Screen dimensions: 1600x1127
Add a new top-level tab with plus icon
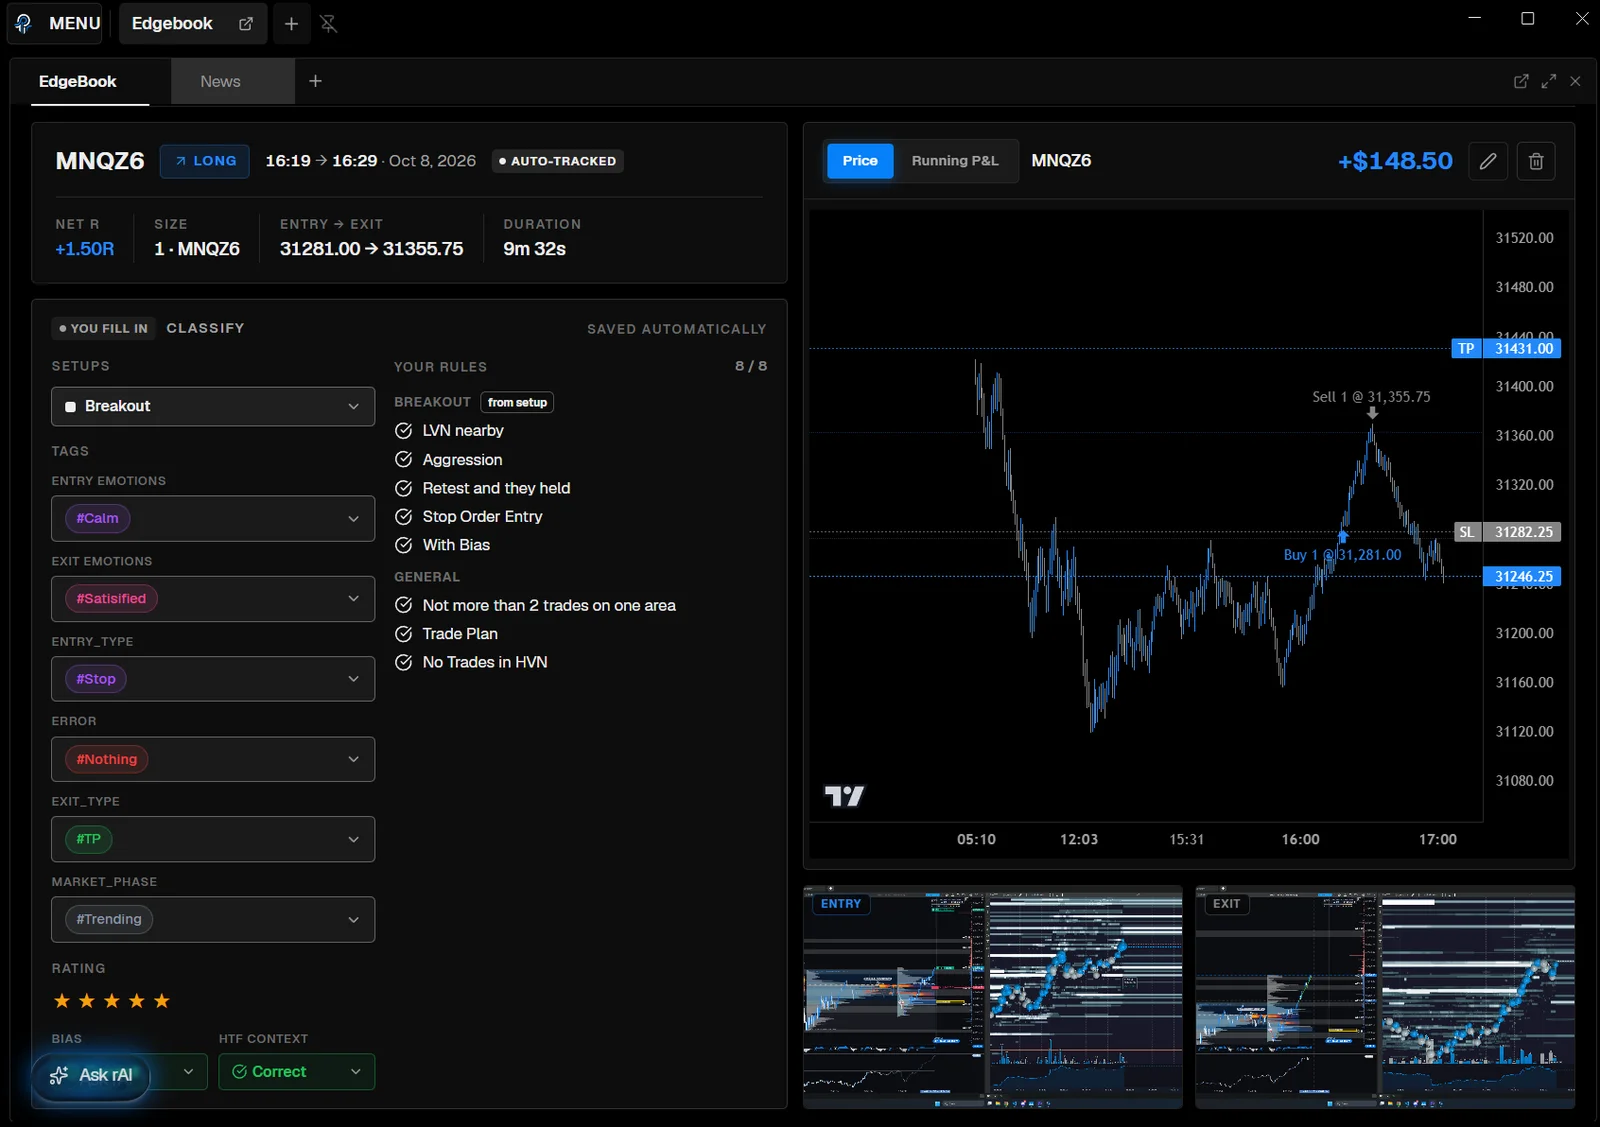click(x=291, y=24)
